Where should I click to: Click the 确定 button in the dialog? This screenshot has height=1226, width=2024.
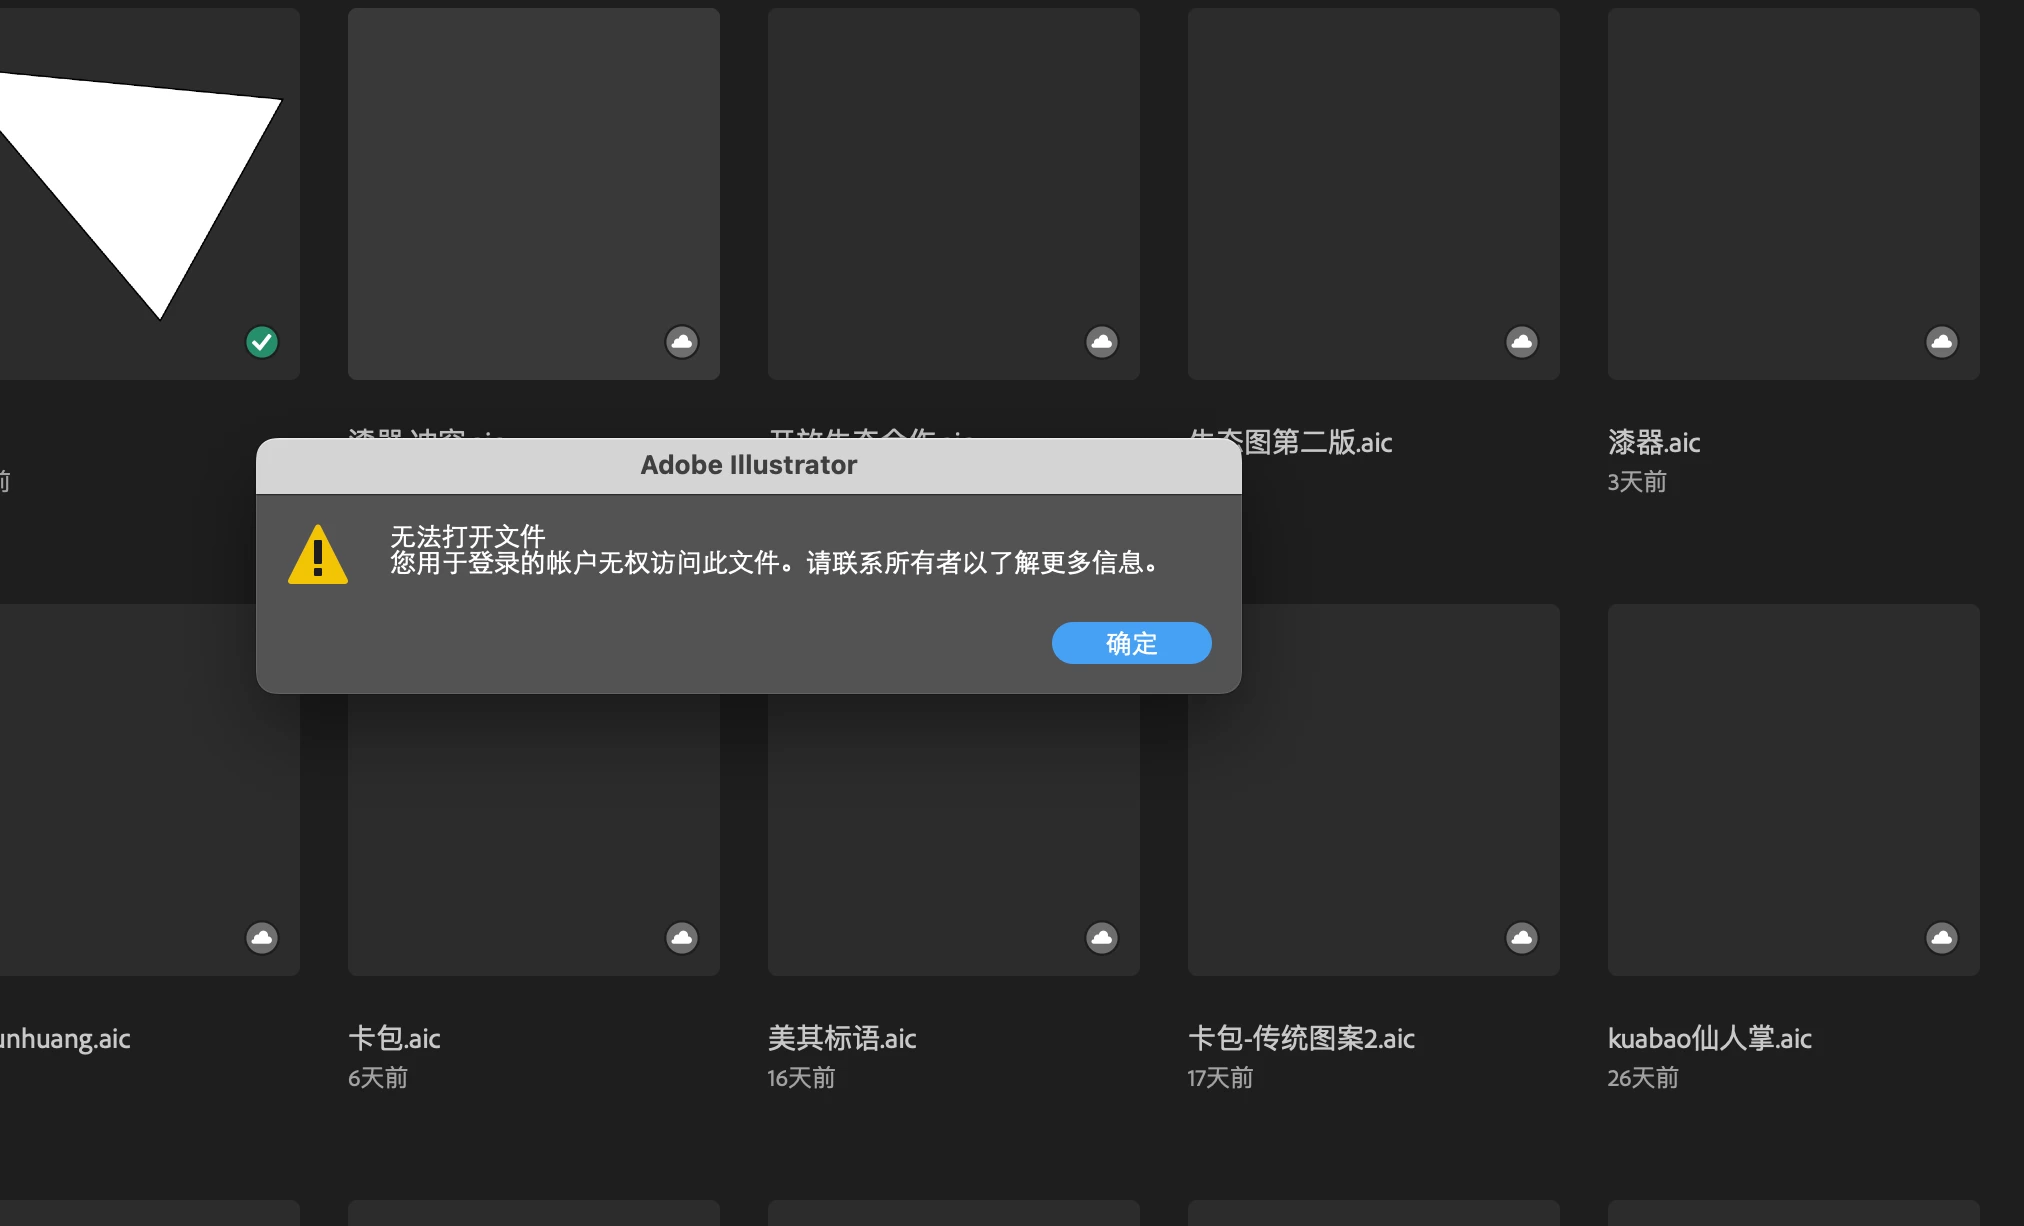1131,643
